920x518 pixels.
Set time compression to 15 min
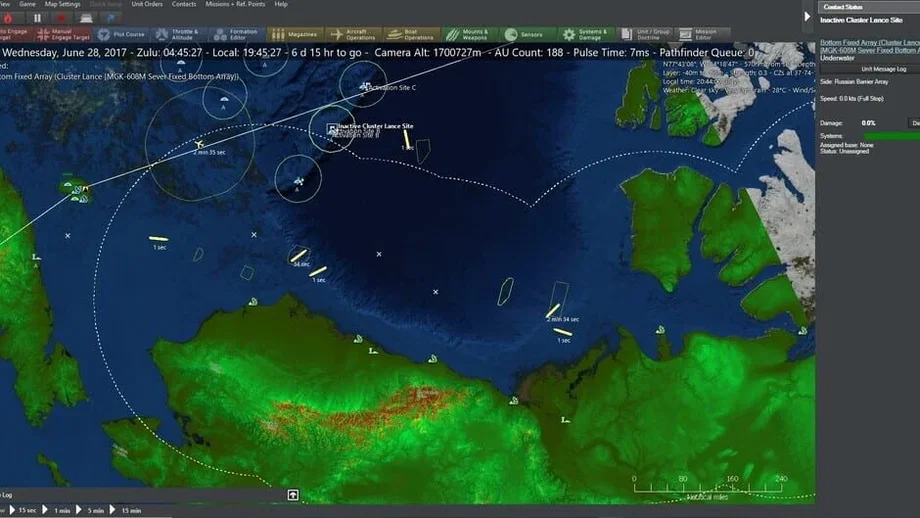click(x=126, y=510)
